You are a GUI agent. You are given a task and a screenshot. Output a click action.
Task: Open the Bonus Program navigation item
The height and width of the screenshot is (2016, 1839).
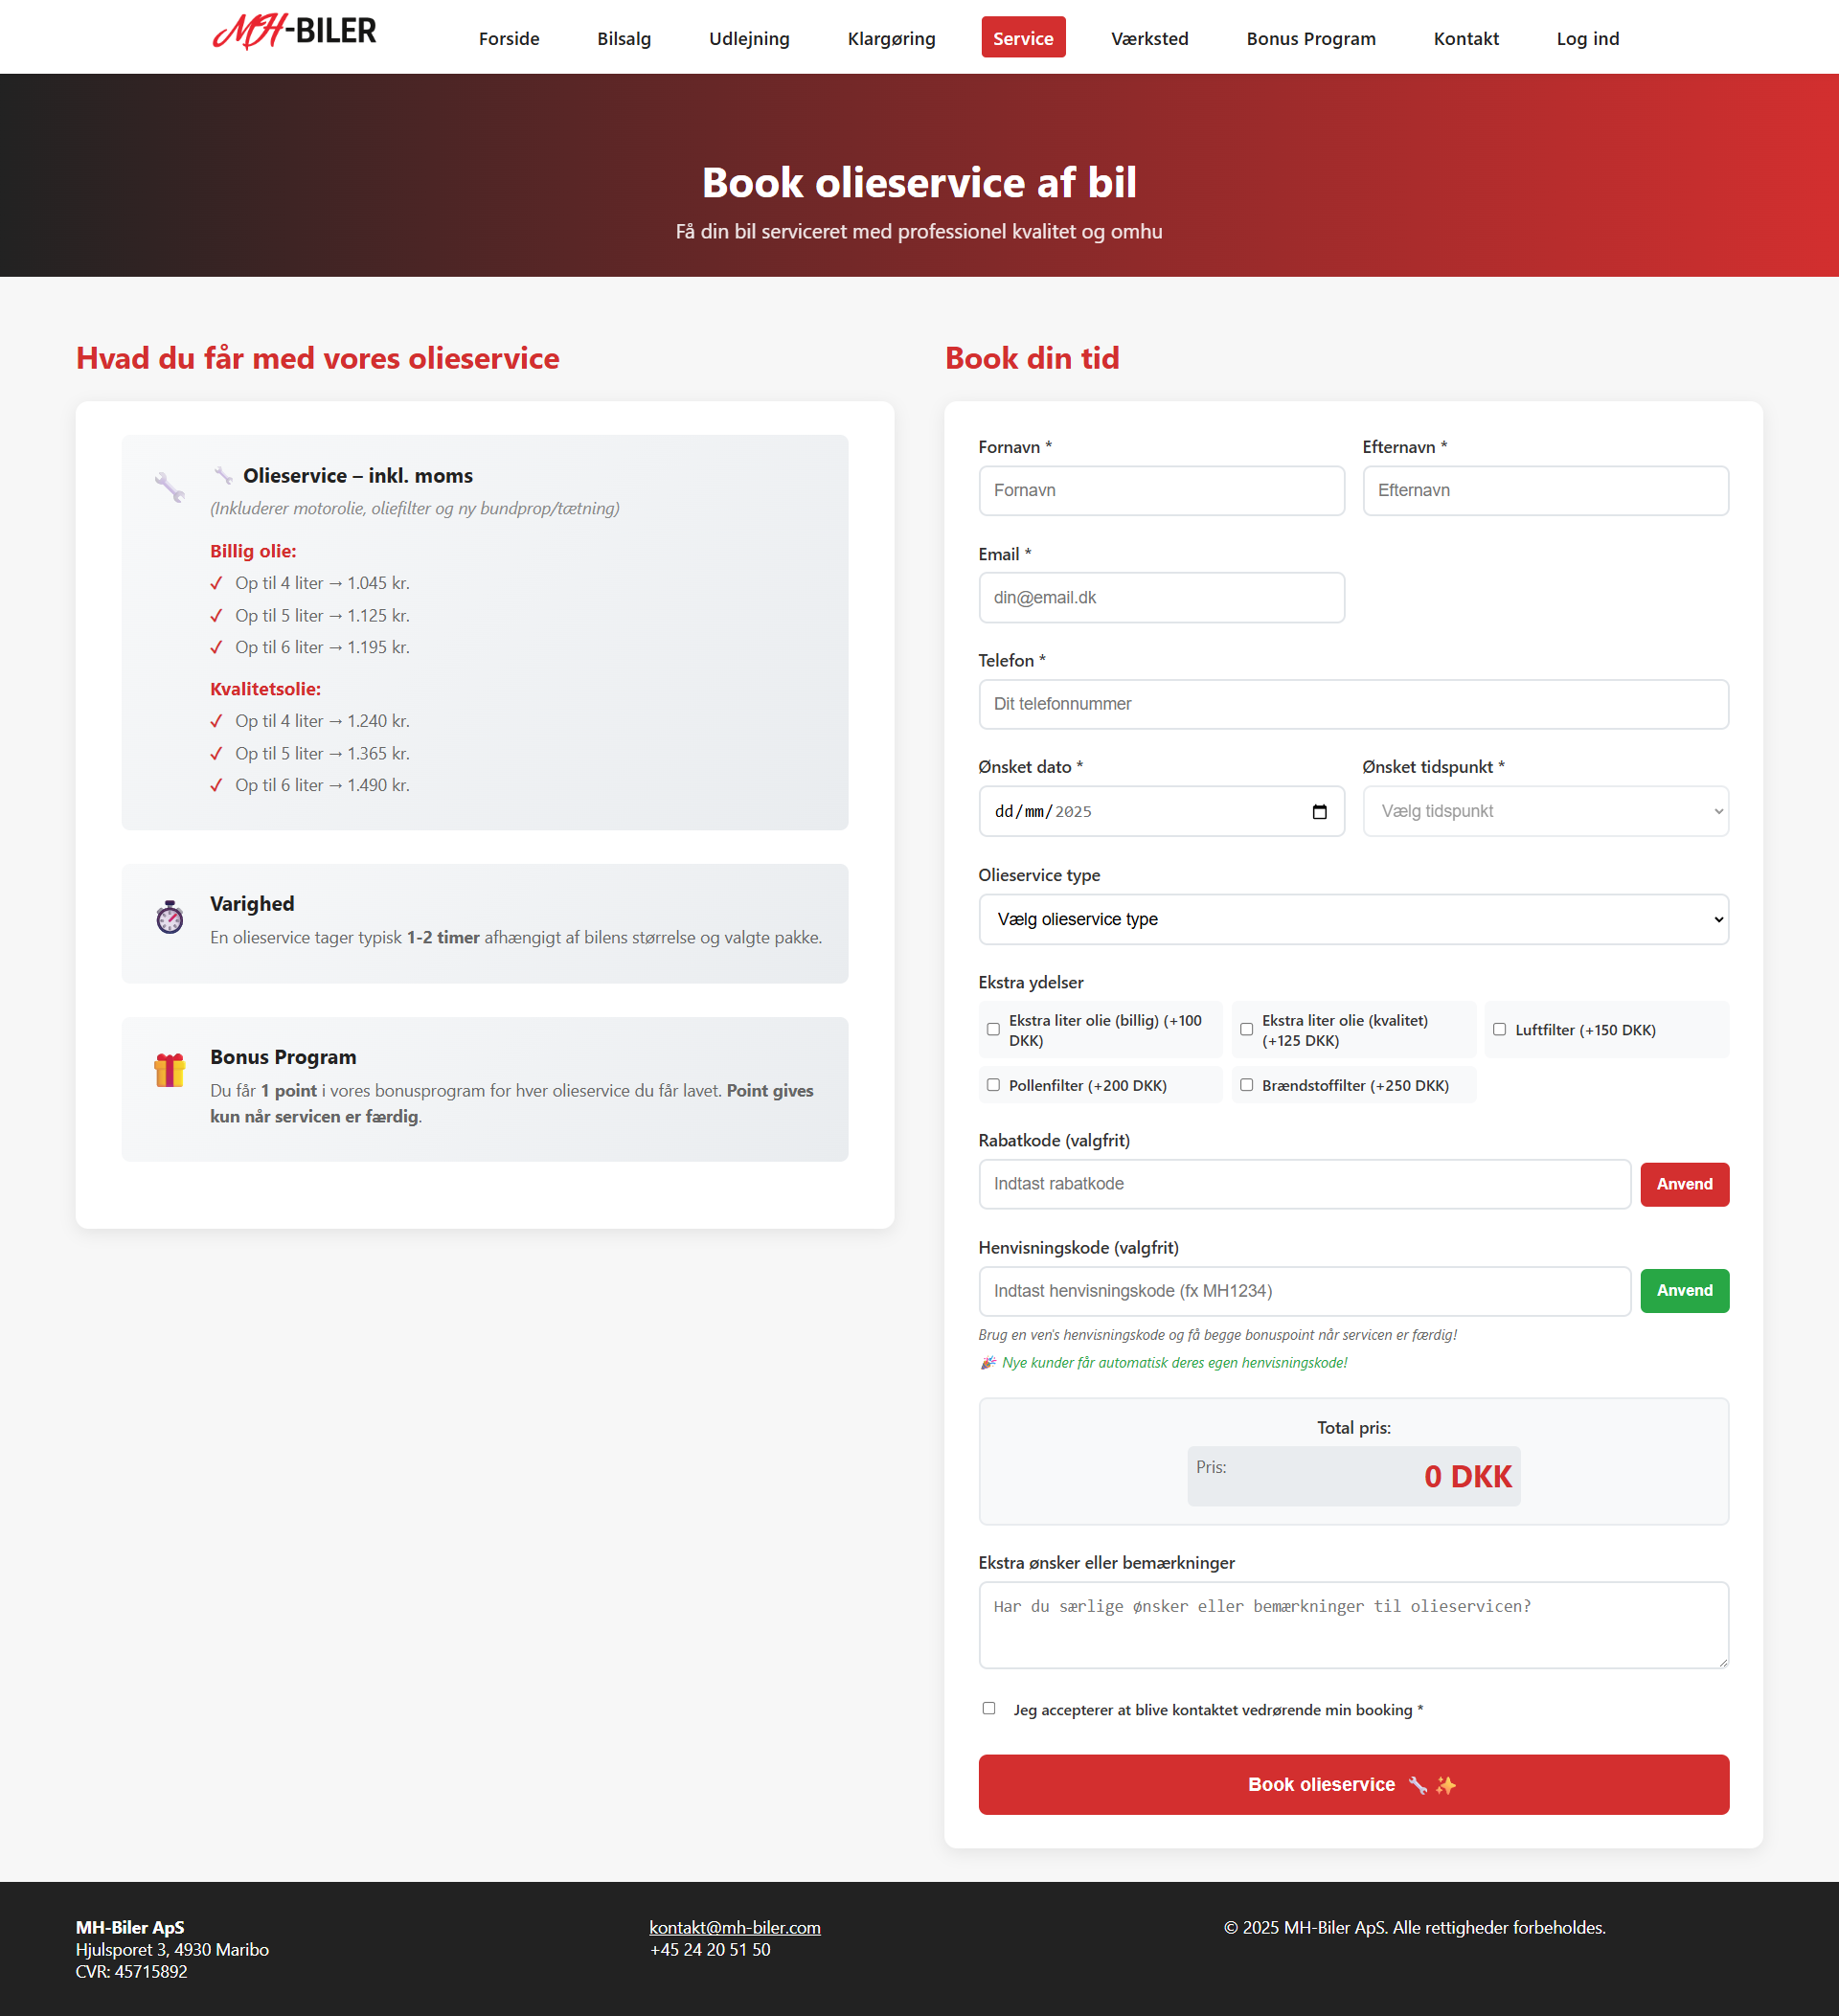[x=1310, y=38]
